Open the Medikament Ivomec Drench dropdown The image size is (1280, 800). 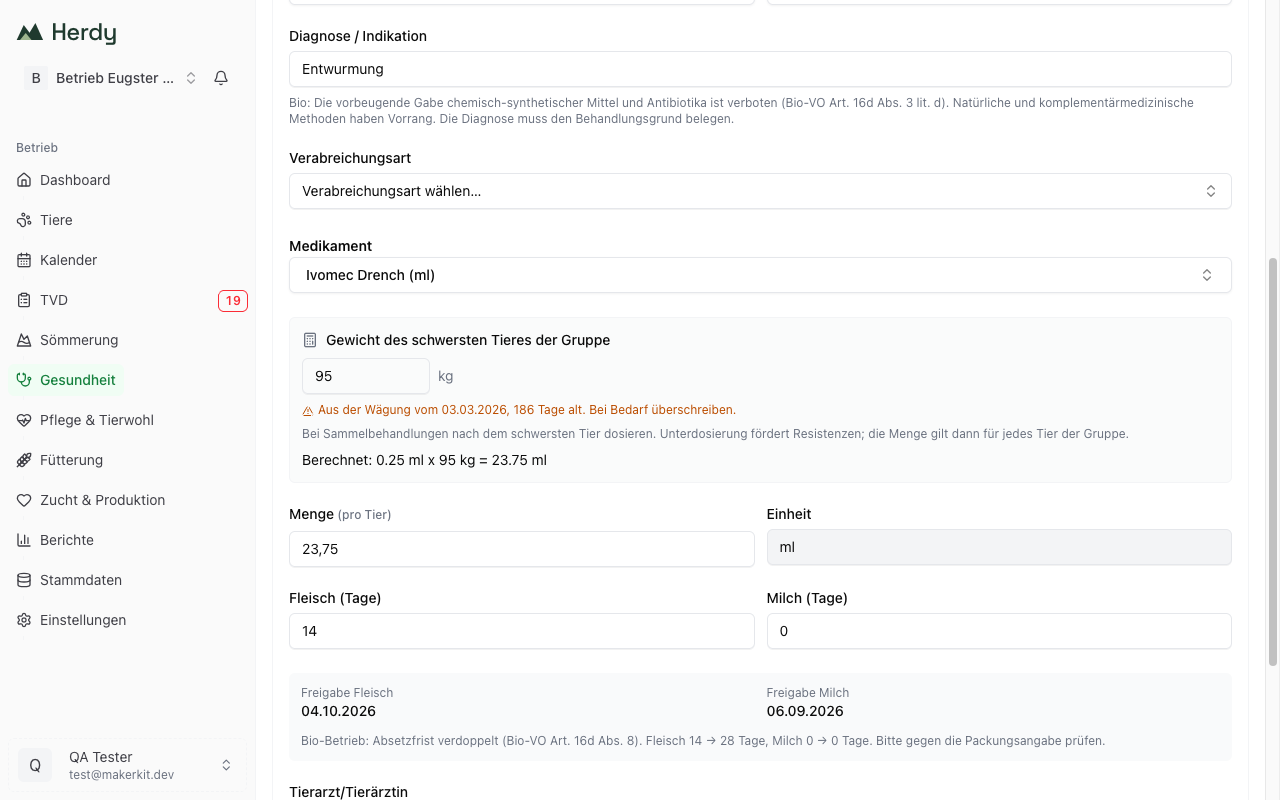pos(760,275)
